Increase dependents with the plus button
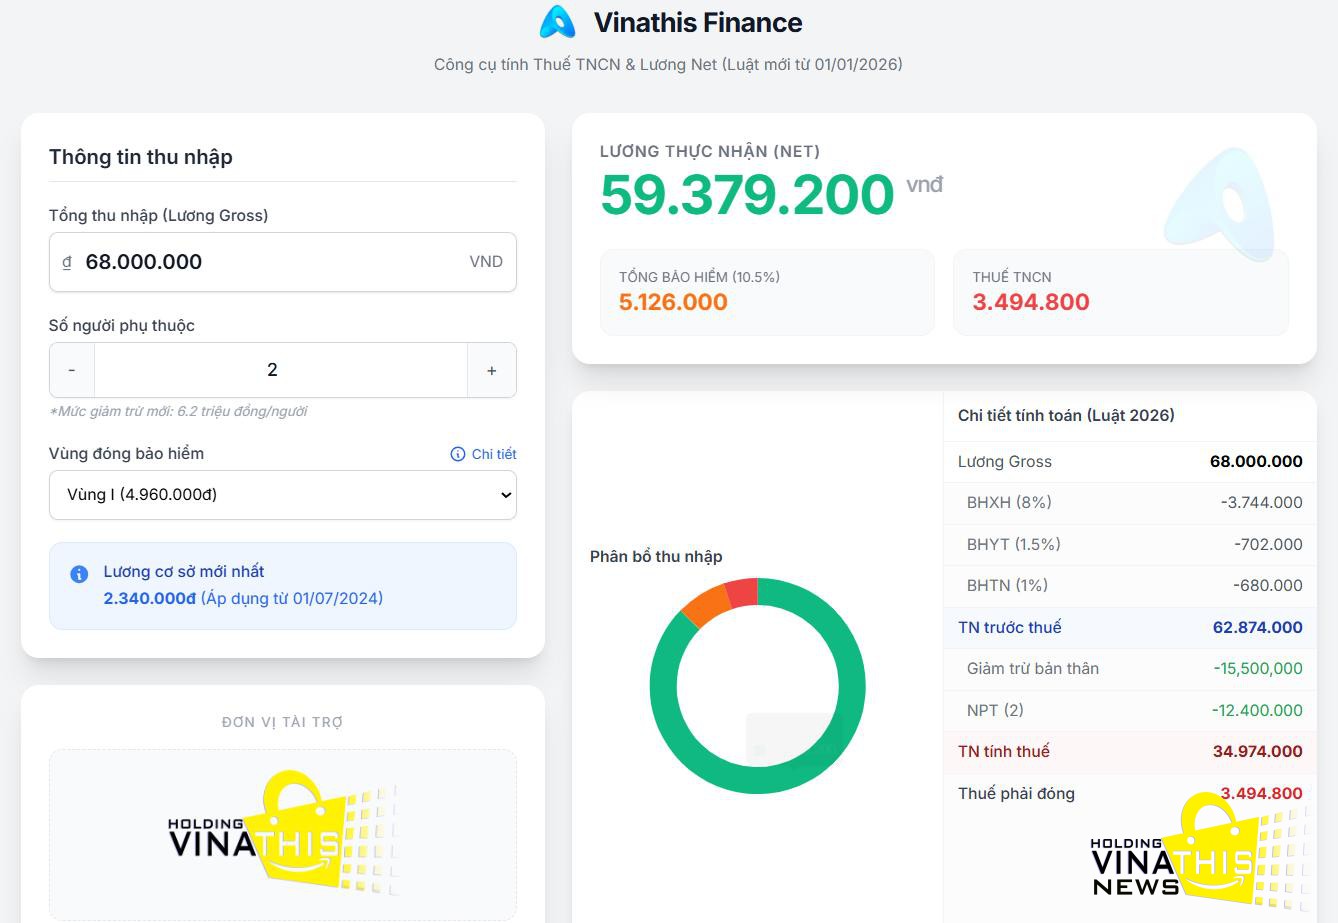Image resolution: width=1338 pixels, height=923 pixels. tap(491, 370)
